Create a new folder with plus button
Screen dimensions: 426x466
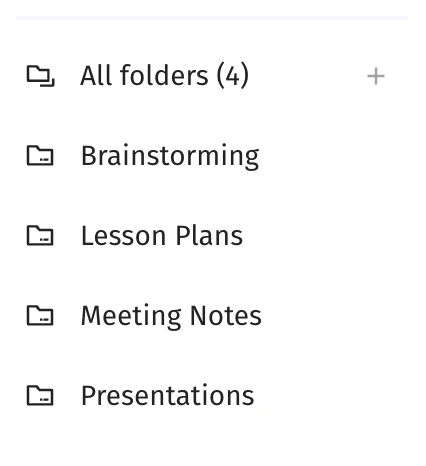(x=376, y=76)
